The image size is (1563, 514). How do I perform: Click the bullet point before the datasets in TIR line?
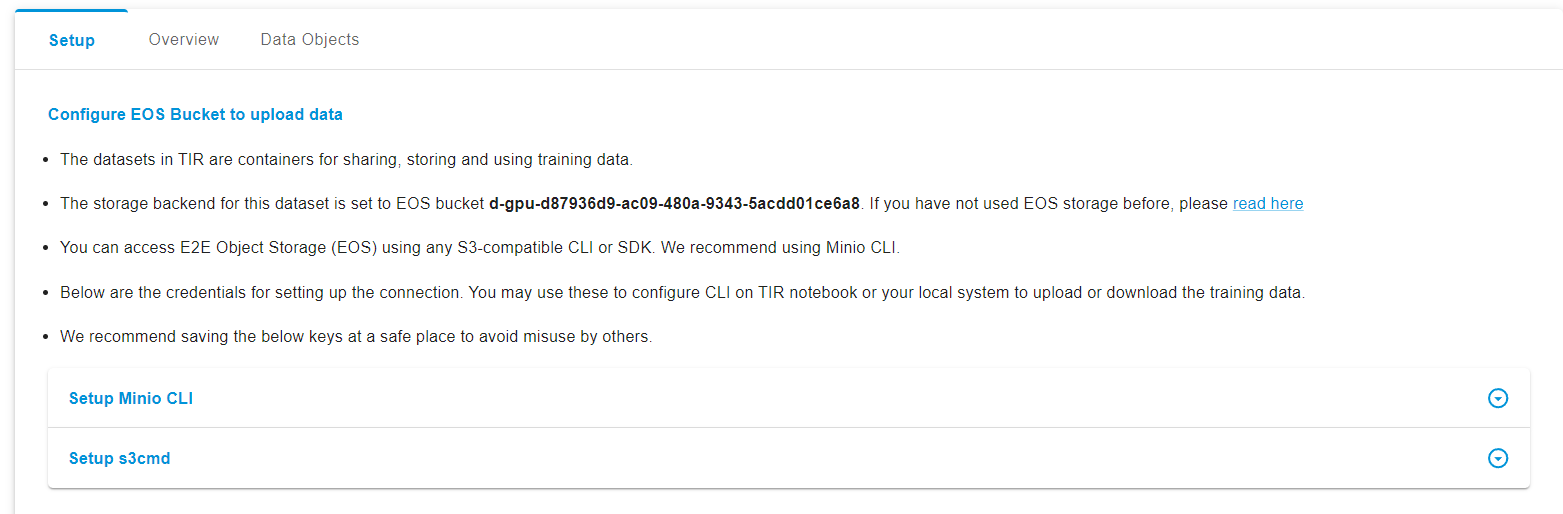tap(47, 160)
